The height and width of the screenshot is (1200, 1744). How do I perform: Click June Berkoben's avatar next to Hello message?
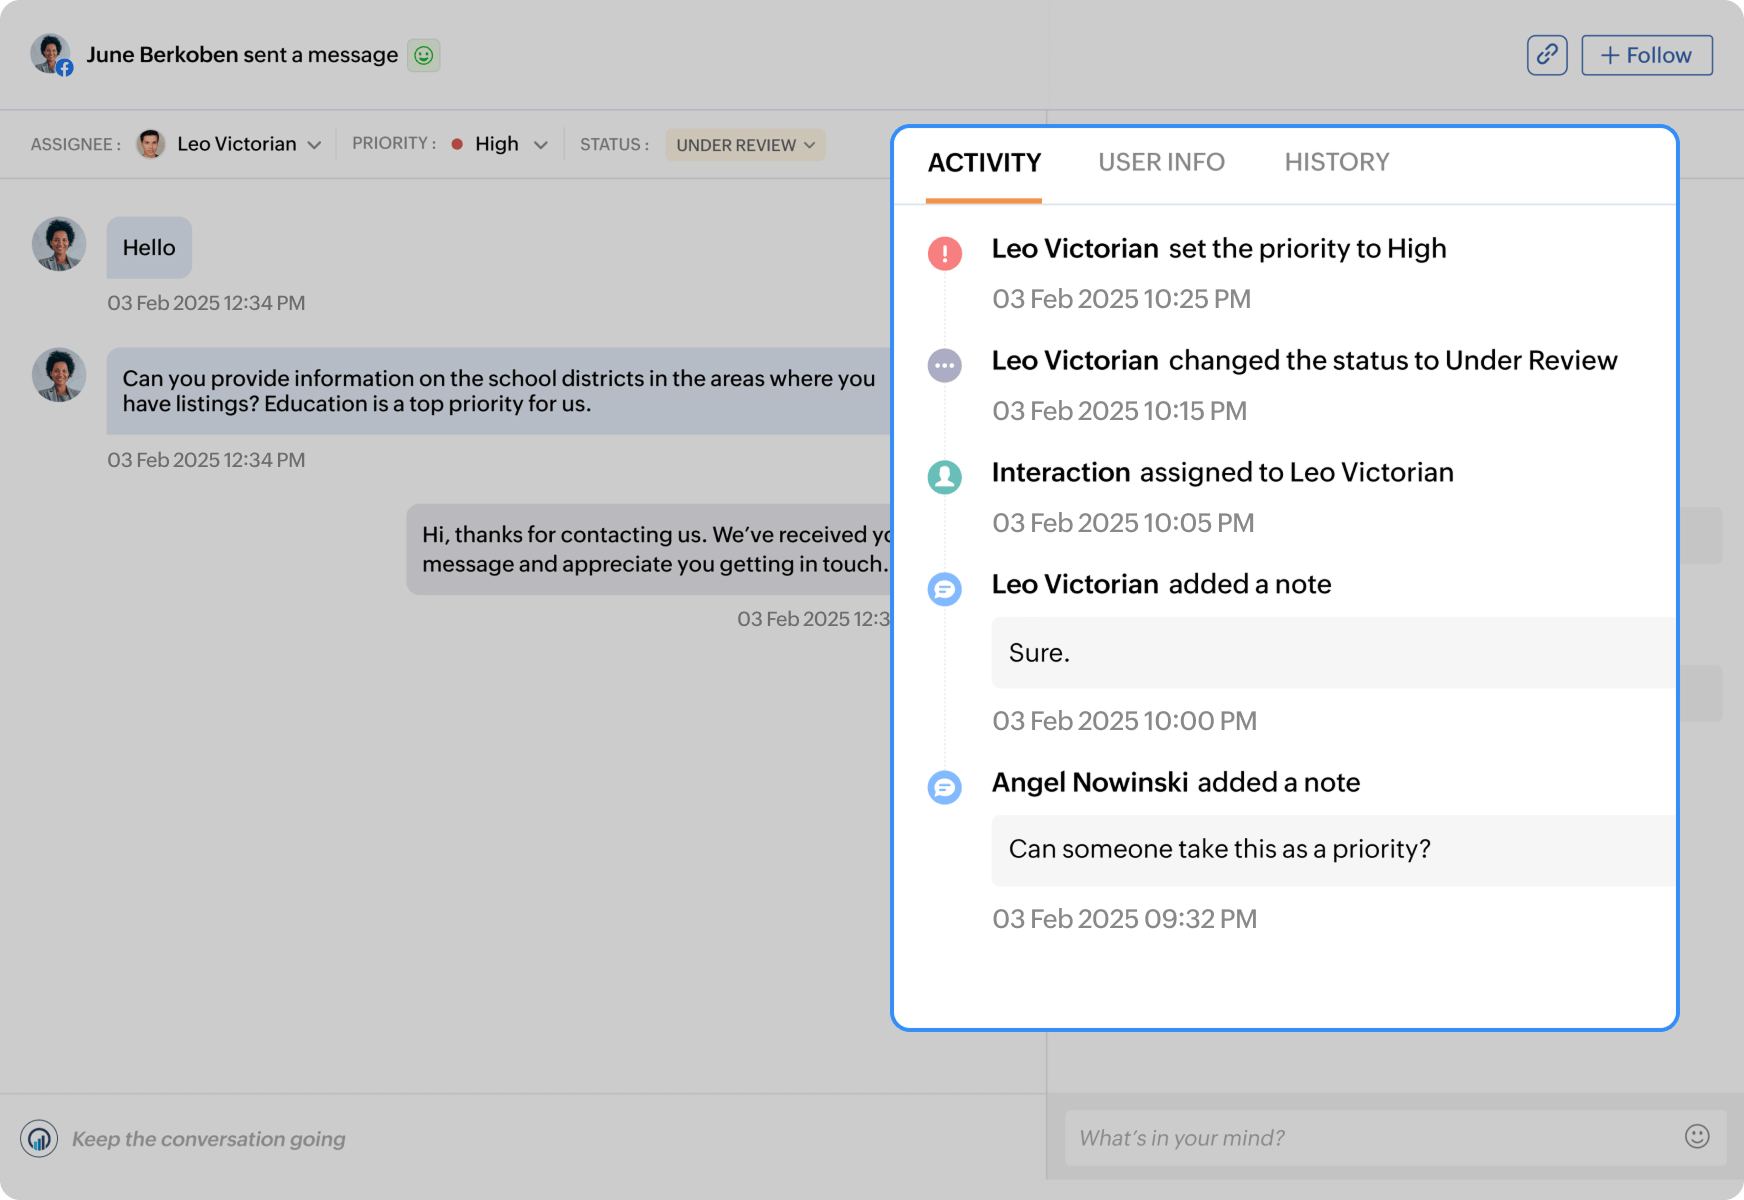pos(58,243)
